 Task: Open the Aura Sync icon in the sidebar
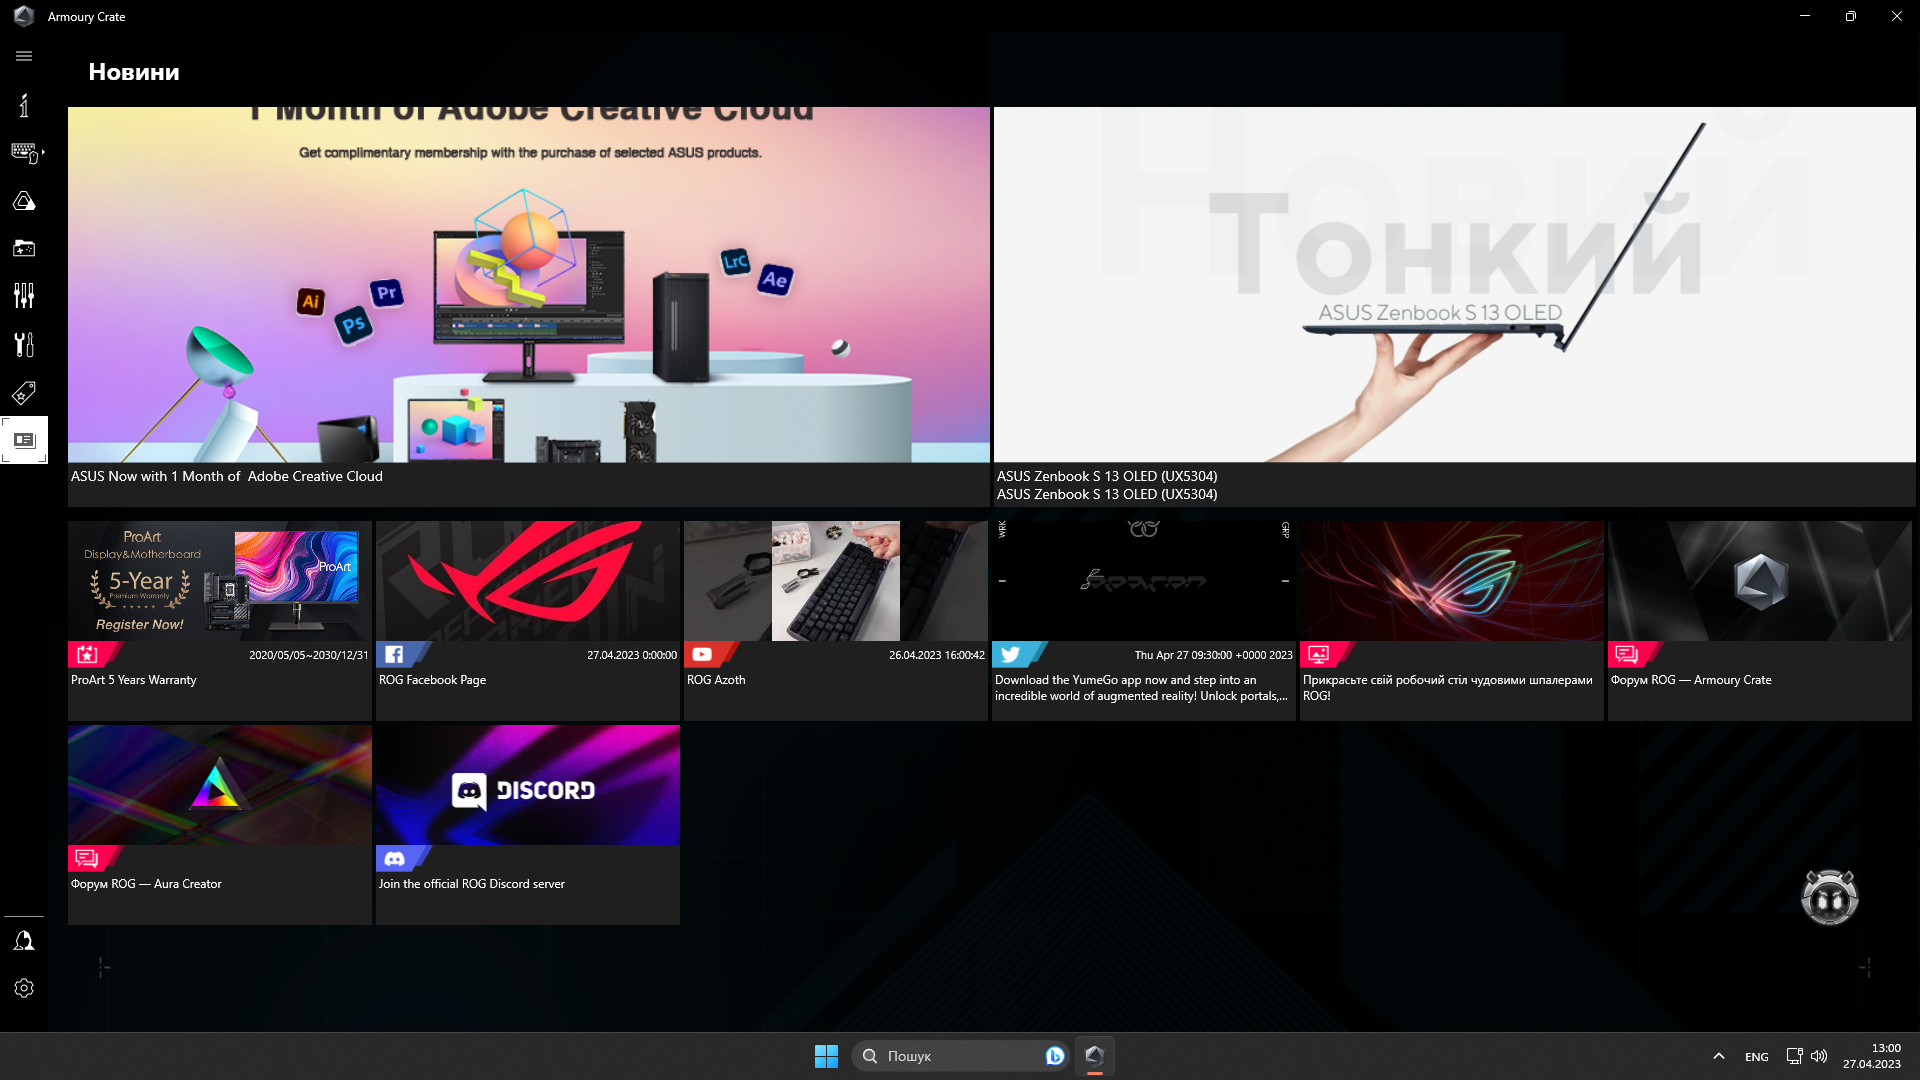(x=24, y=201)
